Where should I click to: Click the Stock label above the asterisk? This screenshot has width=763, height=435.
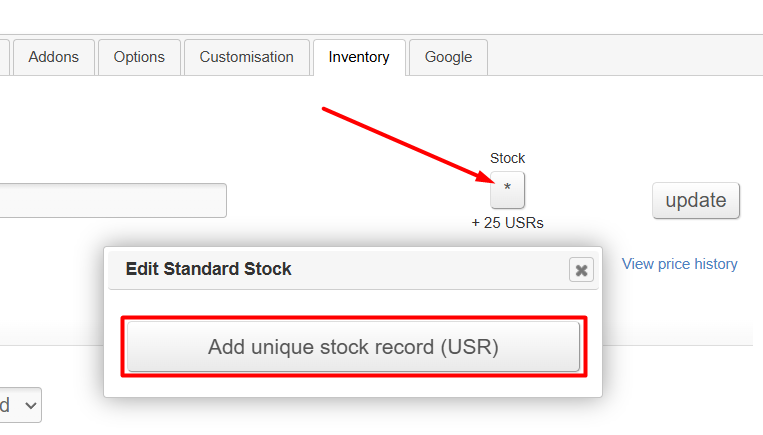coord(507,158)
